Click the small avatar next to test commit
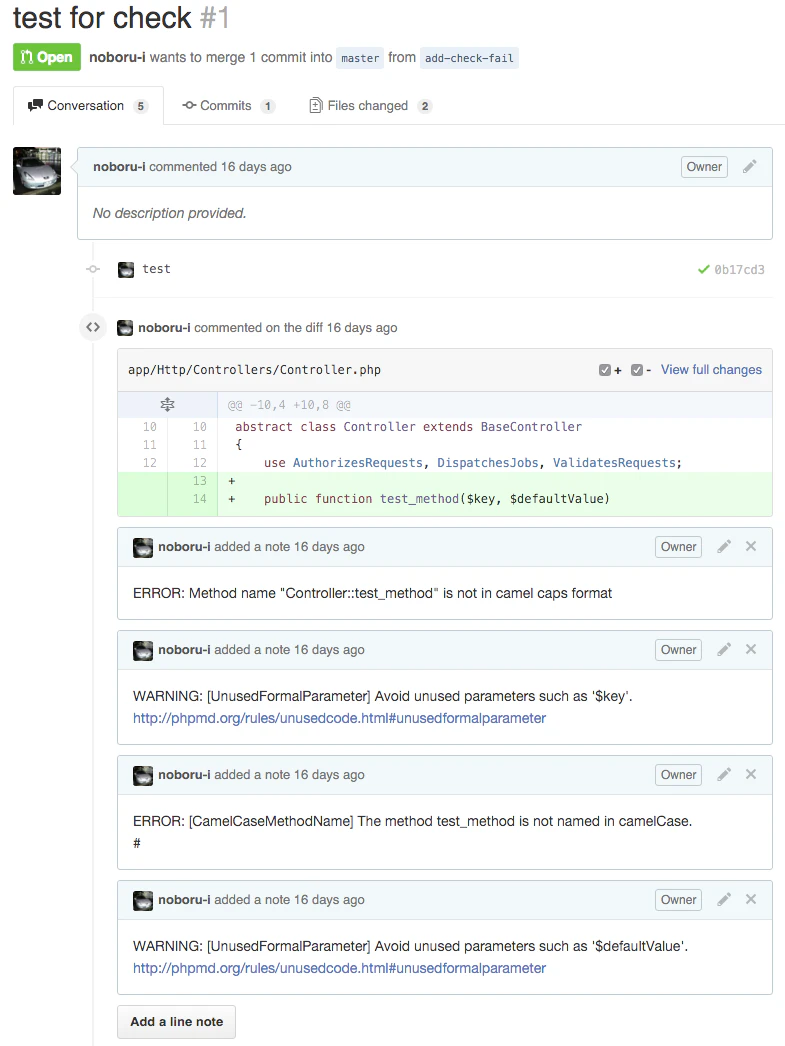This screenshot has height=1046, width=785. point(126,270)
